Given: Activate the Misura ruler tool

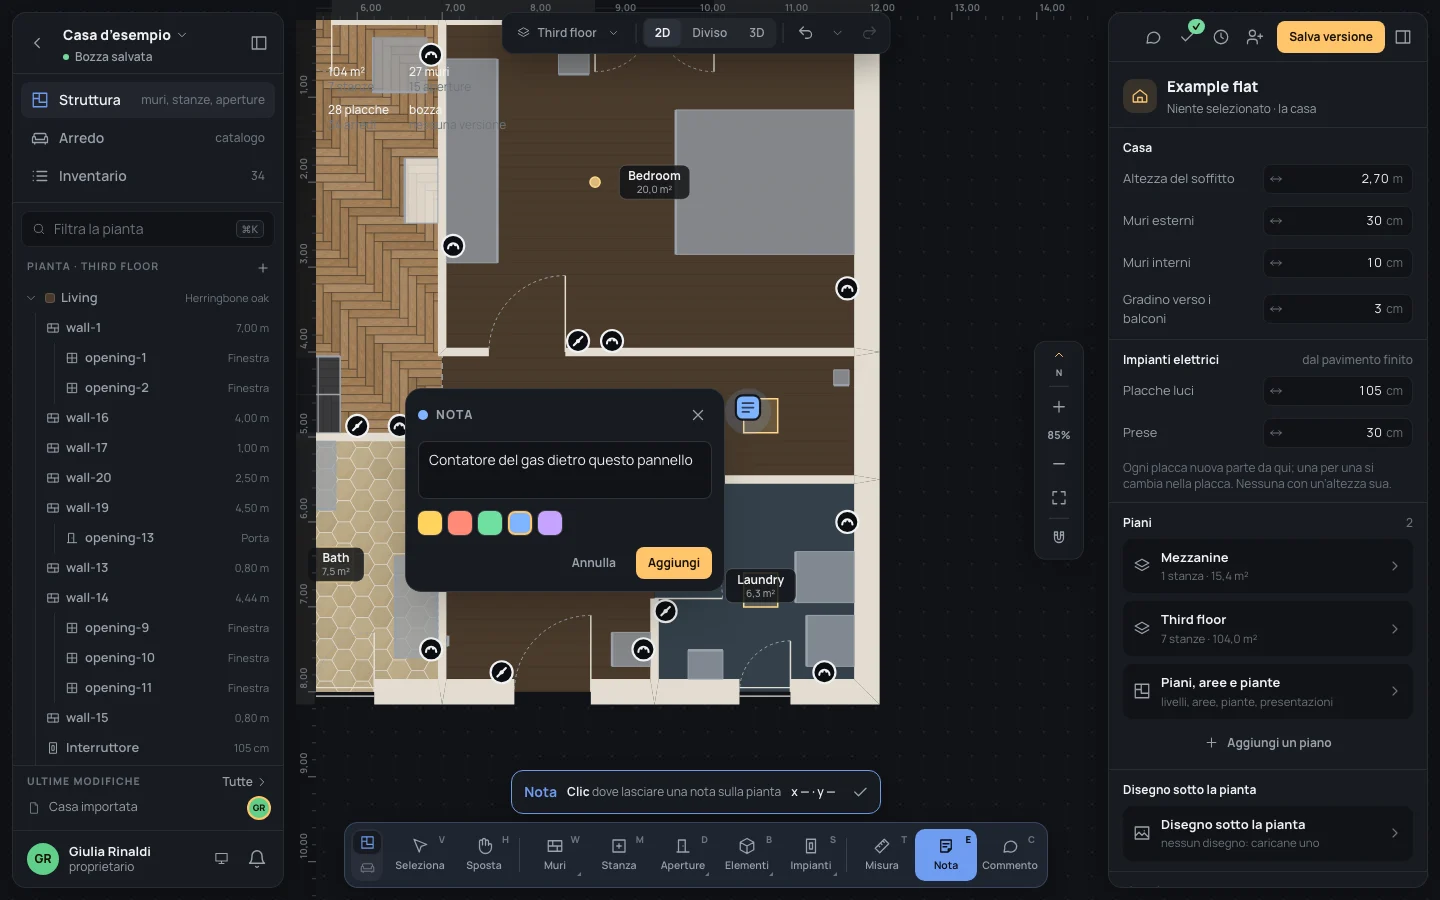Looking at the screenshot, I should pos(882,855).
